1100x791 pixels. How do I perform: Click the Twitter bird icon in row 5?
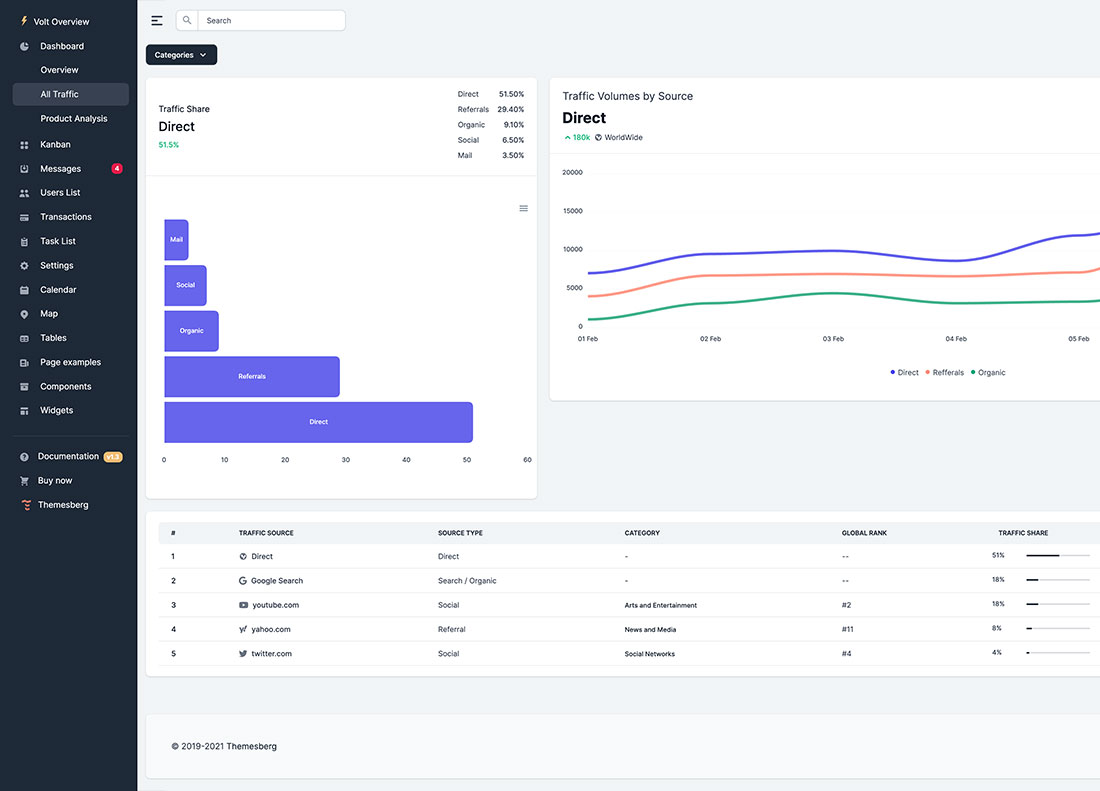242,653
